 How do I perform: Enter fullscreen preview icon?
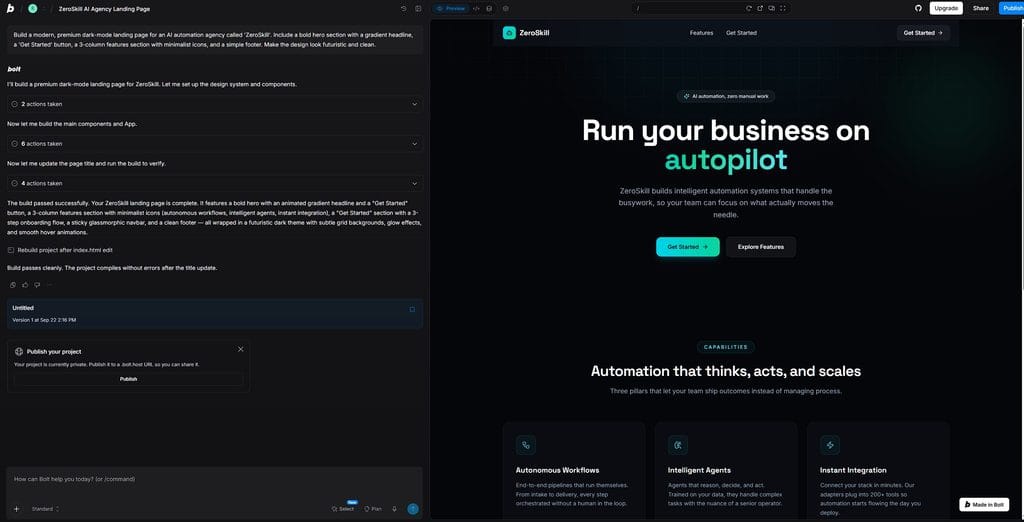click(x=783, y=8)
